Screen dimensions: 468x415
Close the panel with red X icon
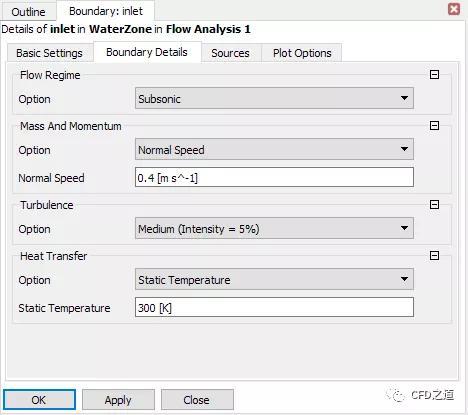pyautogui.click(x=454, y=9)
